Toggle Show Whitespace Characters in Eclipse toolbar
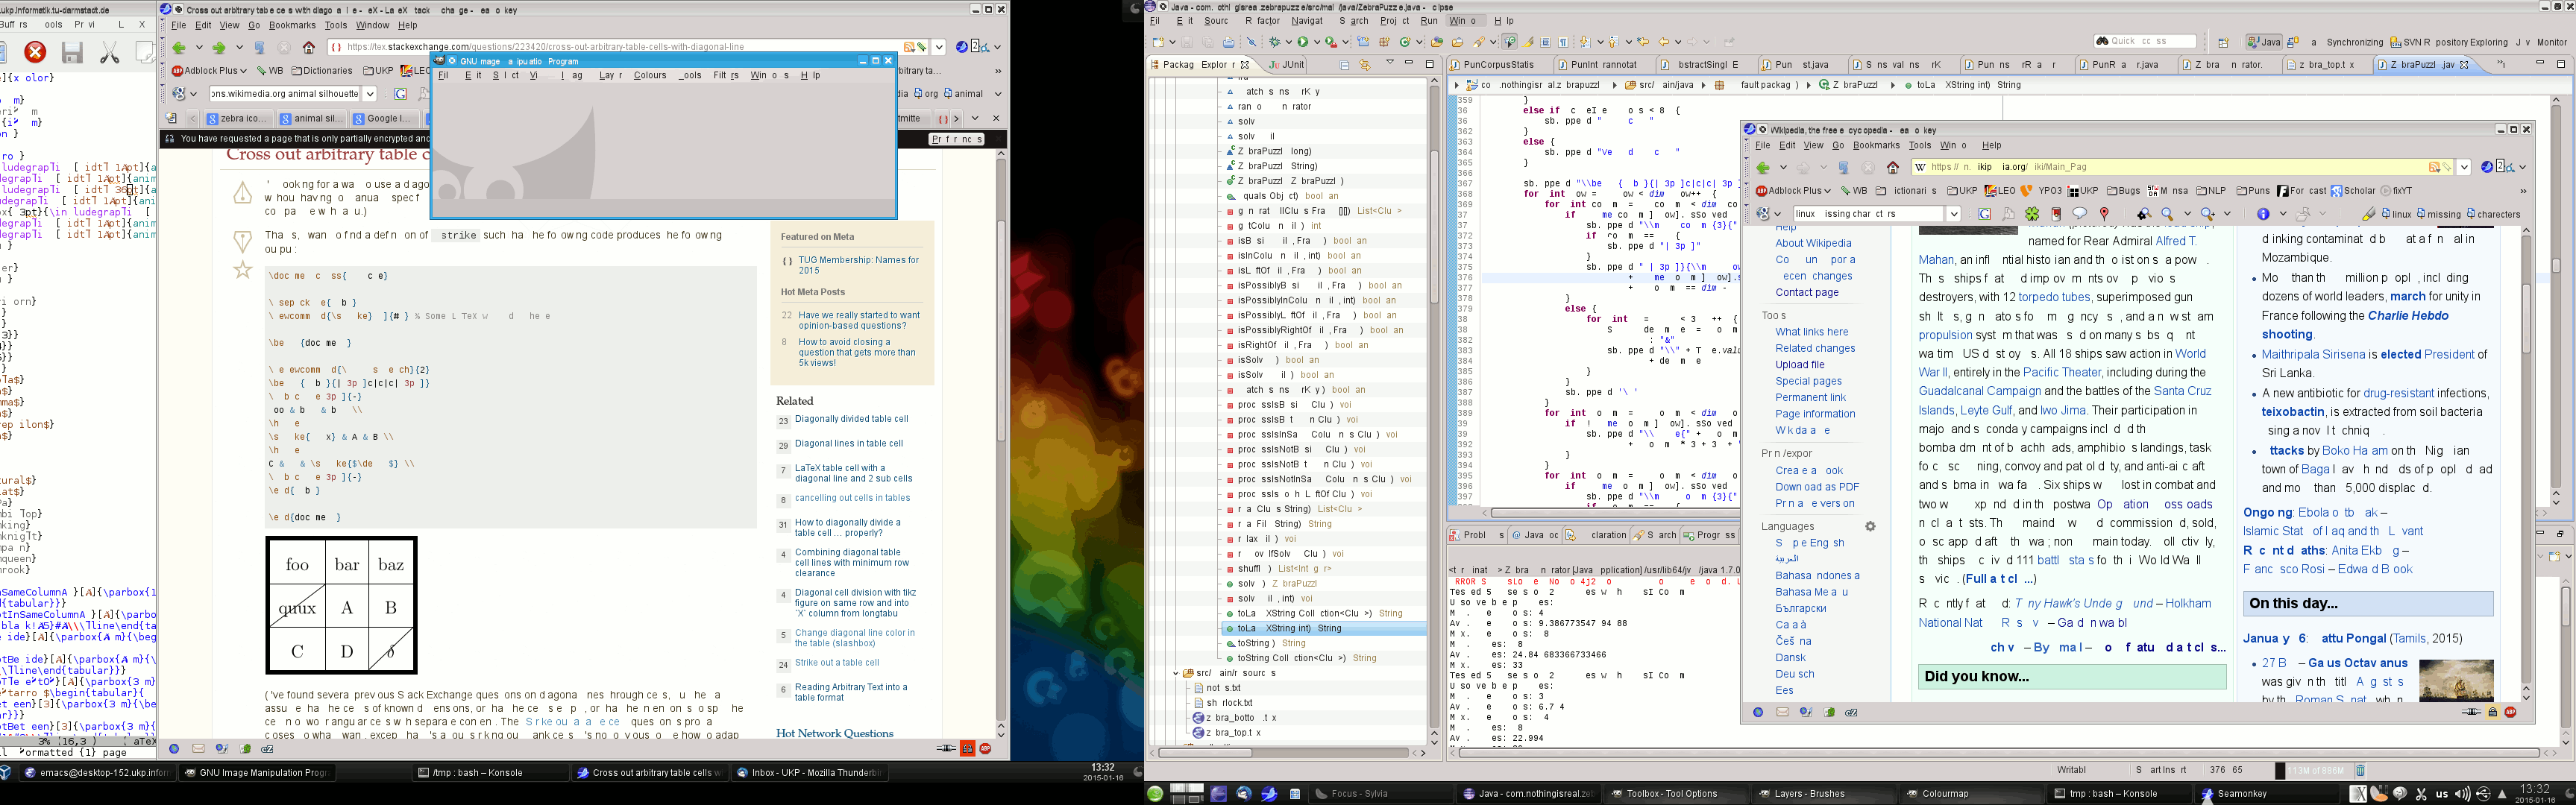This screenshot has height=805, width=2576. click(1563, 42)
